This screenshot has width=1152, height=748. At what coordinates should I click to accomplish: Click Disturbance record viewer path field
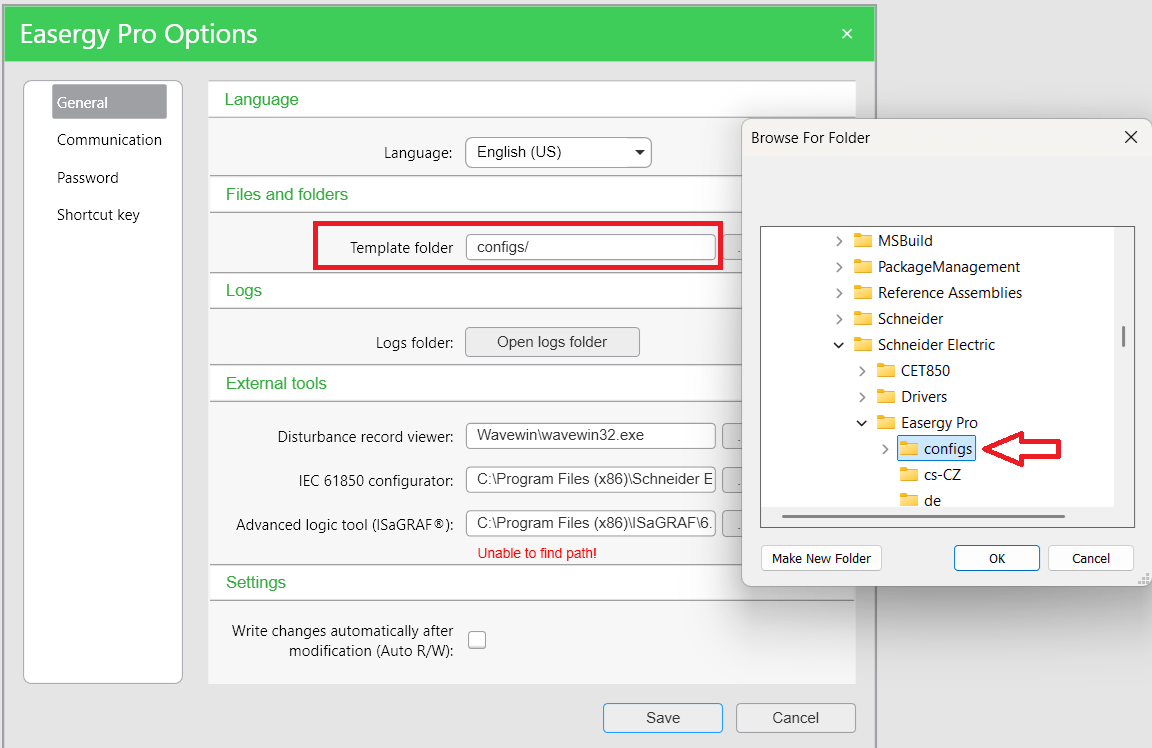point(591,435)
